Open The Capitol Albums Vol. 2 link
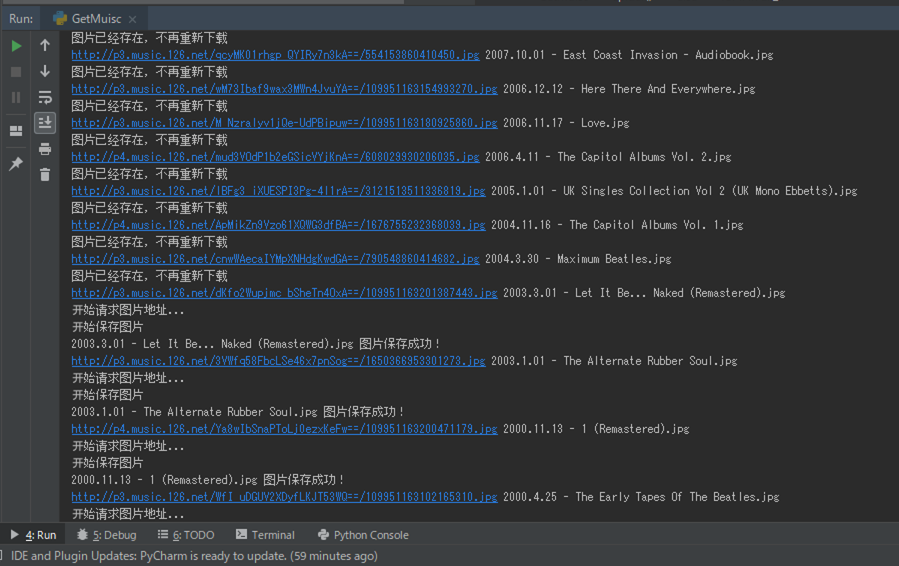Screen dimensions: 899x566 coord(275,157)
